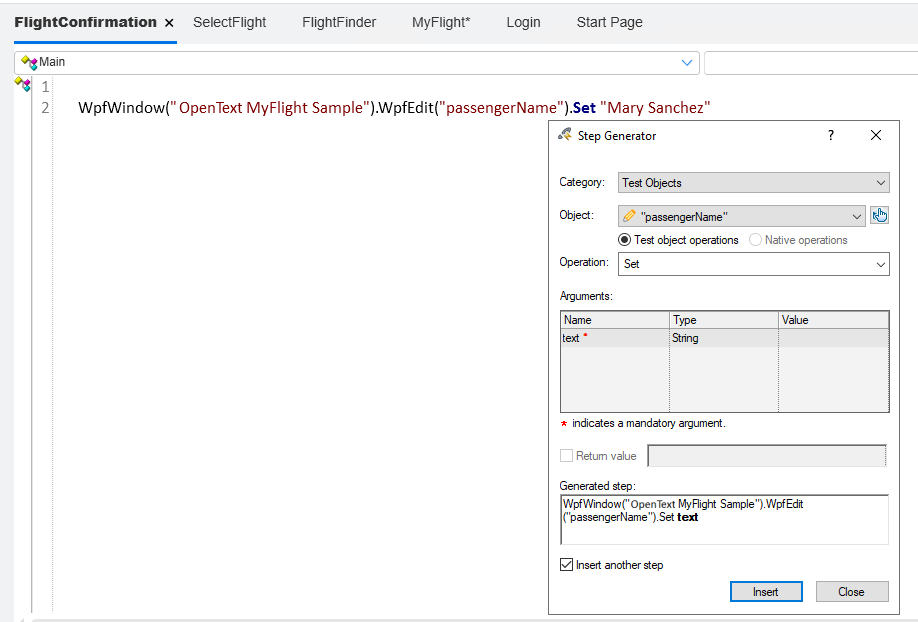
Task: Uncheck the Insert another step checkbox
Action: click(x=567, y=565)
